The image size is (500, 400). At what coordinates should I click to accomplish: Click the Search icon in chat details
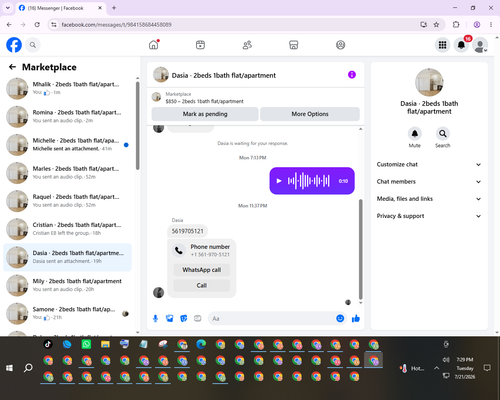click(x=443, y=134)
